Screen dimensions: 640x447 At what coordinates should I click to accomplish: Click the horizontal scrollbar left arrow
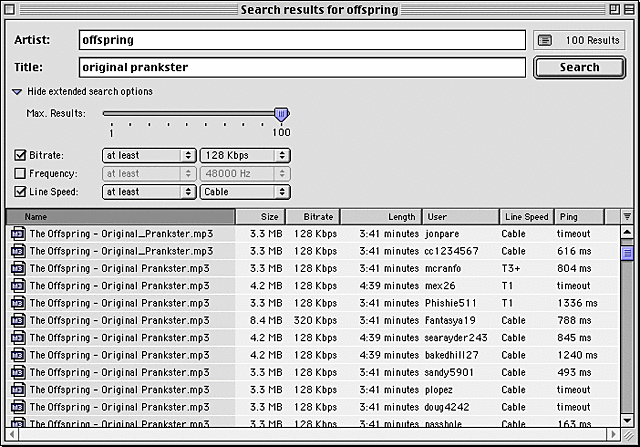12,434
